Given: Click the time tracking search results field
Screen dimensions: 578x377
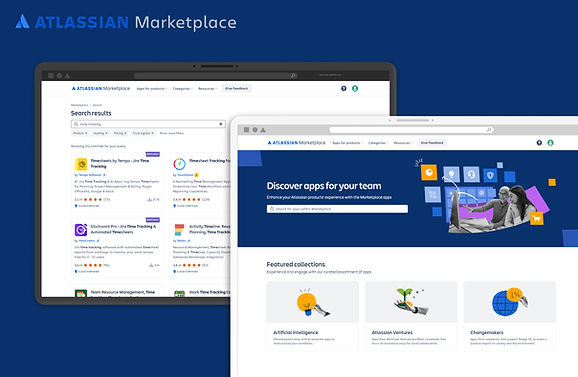Looking at the screenshot, I should 148,124.
